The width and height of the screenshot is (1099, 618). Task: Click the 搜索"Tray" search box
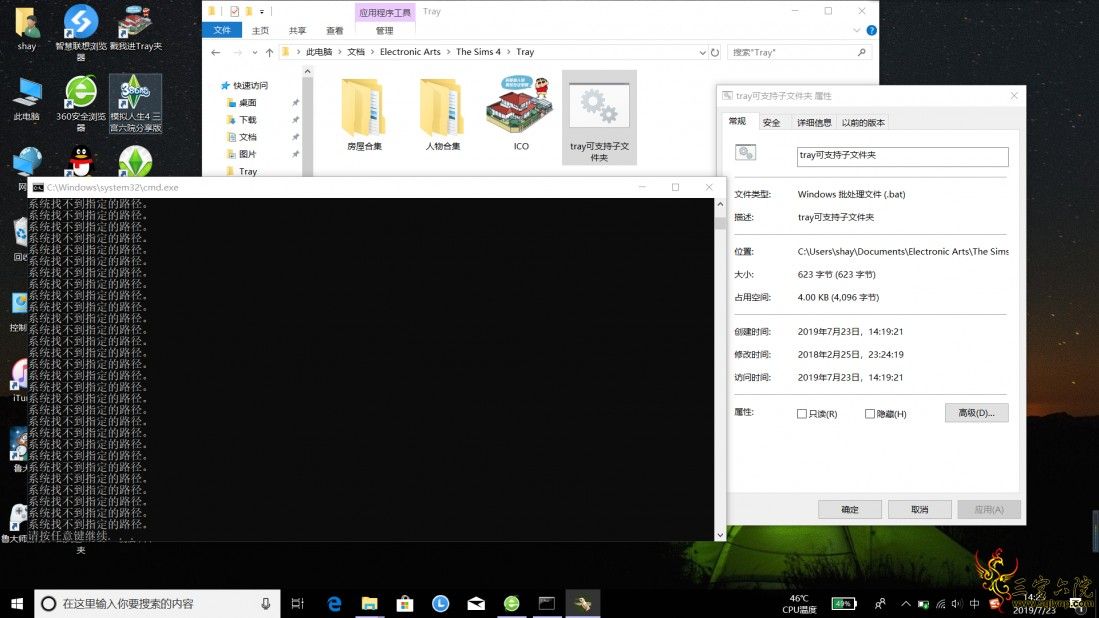point(798,53)
